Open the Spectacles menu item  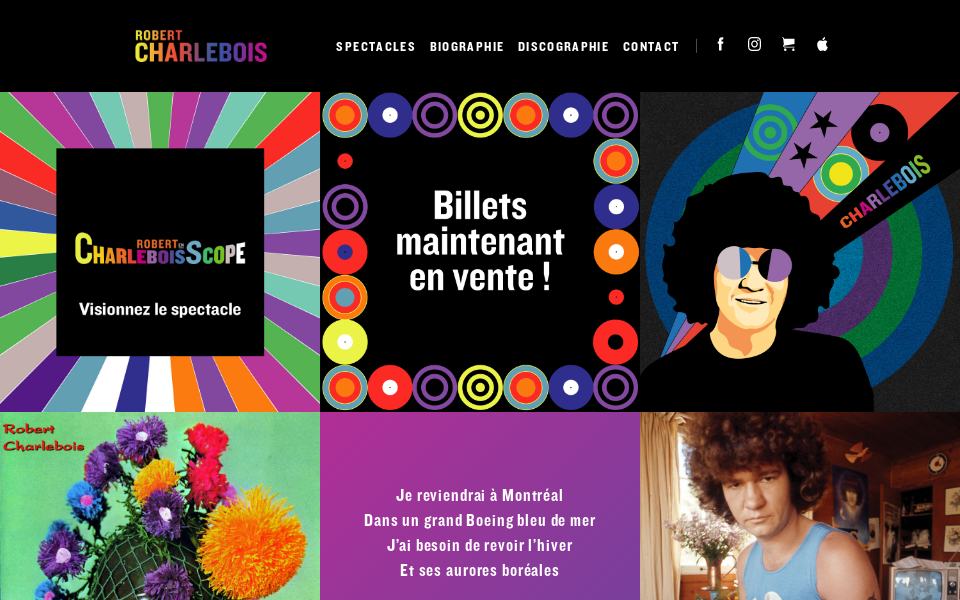375,47
